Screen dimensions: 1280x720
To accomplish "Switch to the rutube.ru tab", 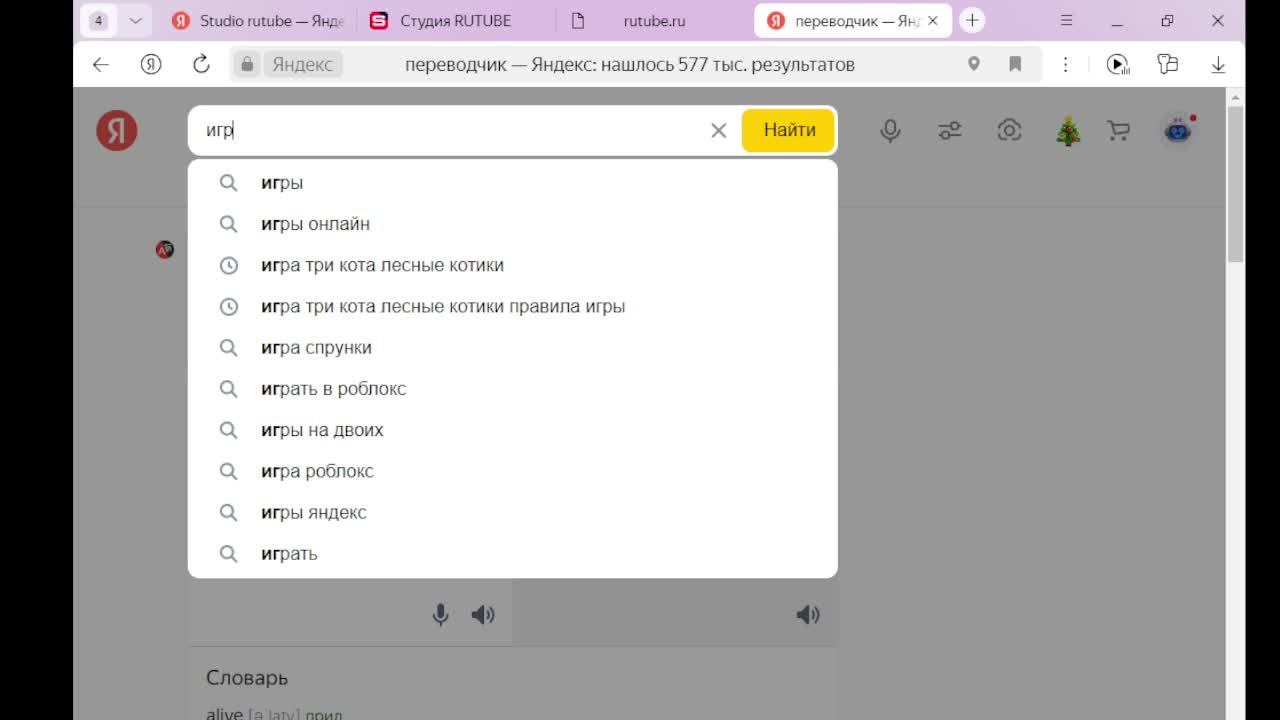I will pos(654,21).
